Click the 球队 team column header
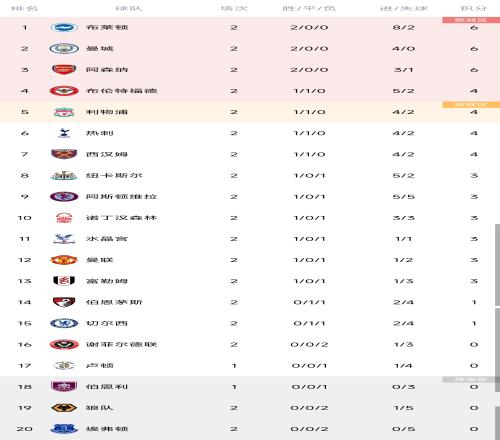 click(129, 8)
